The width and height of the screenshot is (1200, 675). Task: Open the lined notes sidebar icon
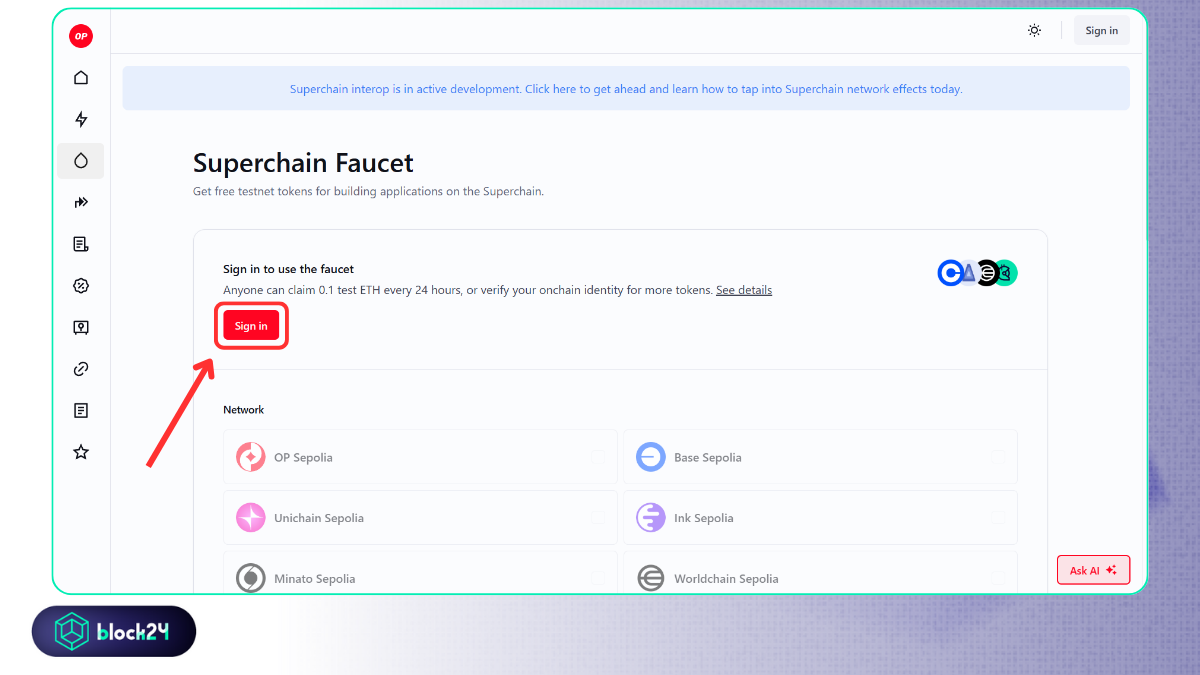[x=81, y=410]
